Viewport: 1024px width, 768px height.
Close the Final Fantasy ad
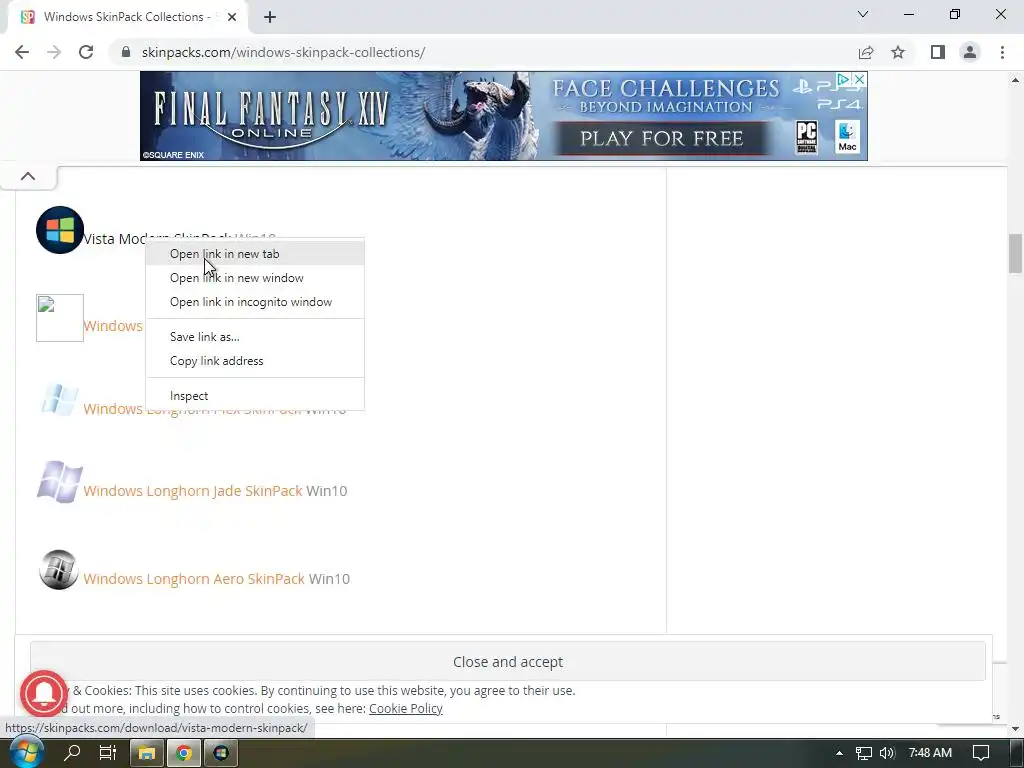point(860,80)
